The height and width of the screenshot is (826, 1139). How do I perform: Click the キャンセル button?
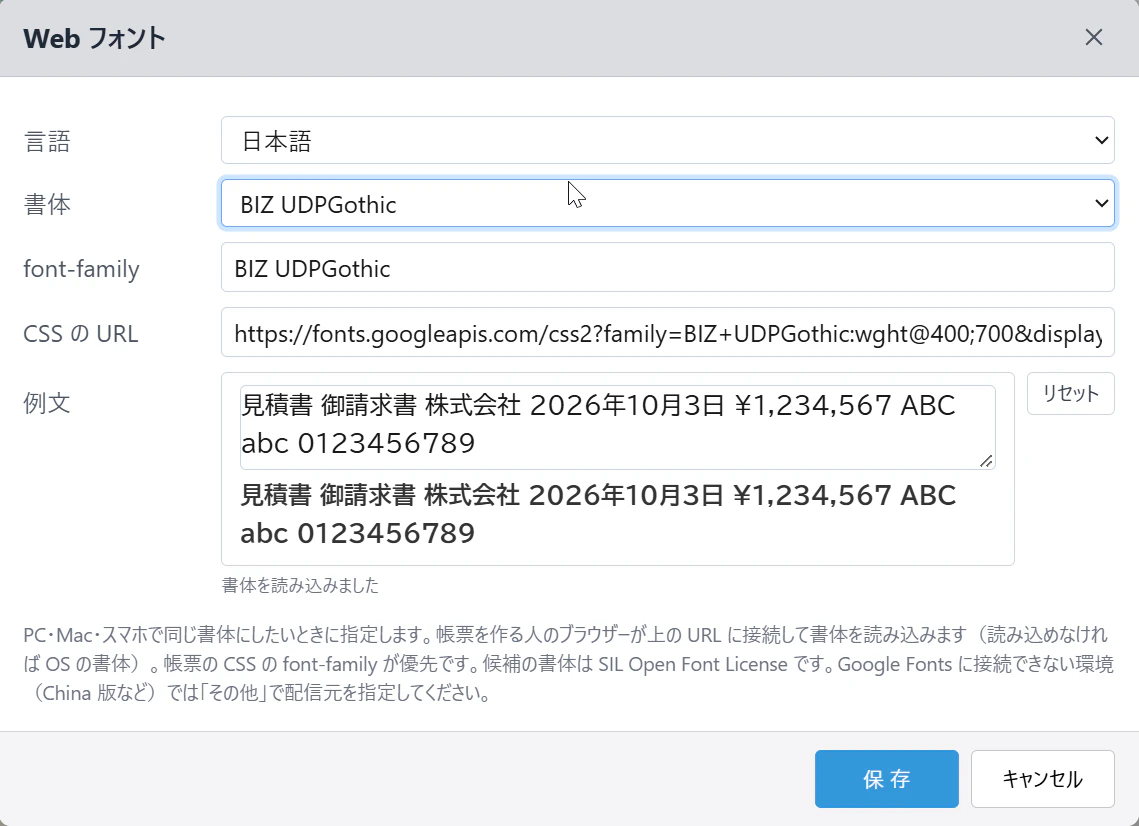click(1042, 779)
